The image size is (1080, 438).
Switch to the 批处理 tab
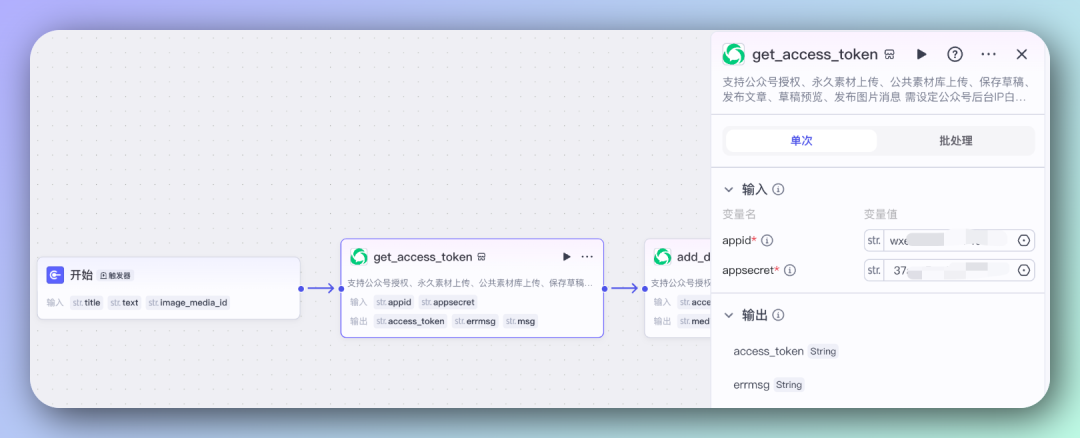click(x=955, y=140)
